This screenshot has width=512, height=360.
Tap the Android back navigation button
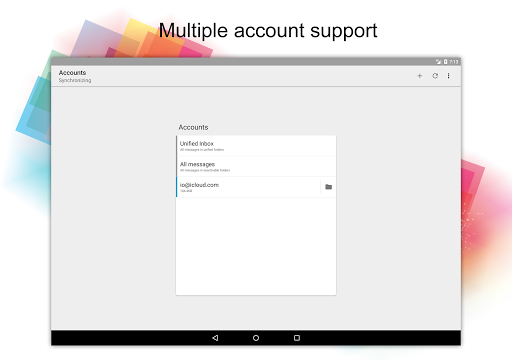coord(215,338)
